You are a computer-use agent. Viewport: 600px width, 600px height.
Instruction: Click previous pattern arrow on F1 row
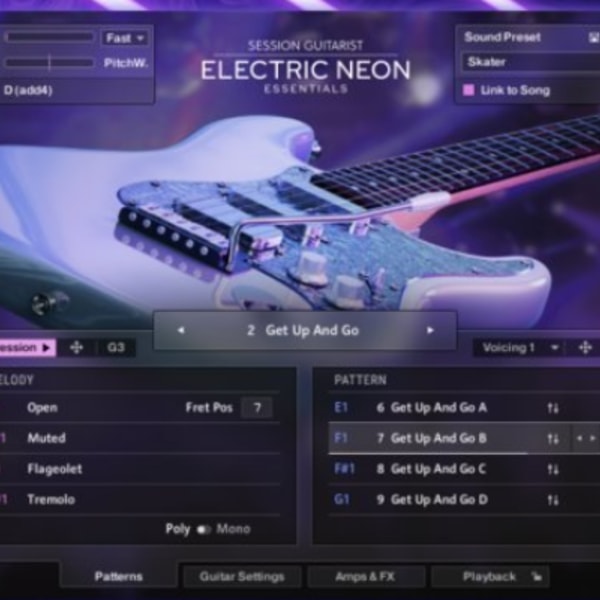tap(579, 438)
